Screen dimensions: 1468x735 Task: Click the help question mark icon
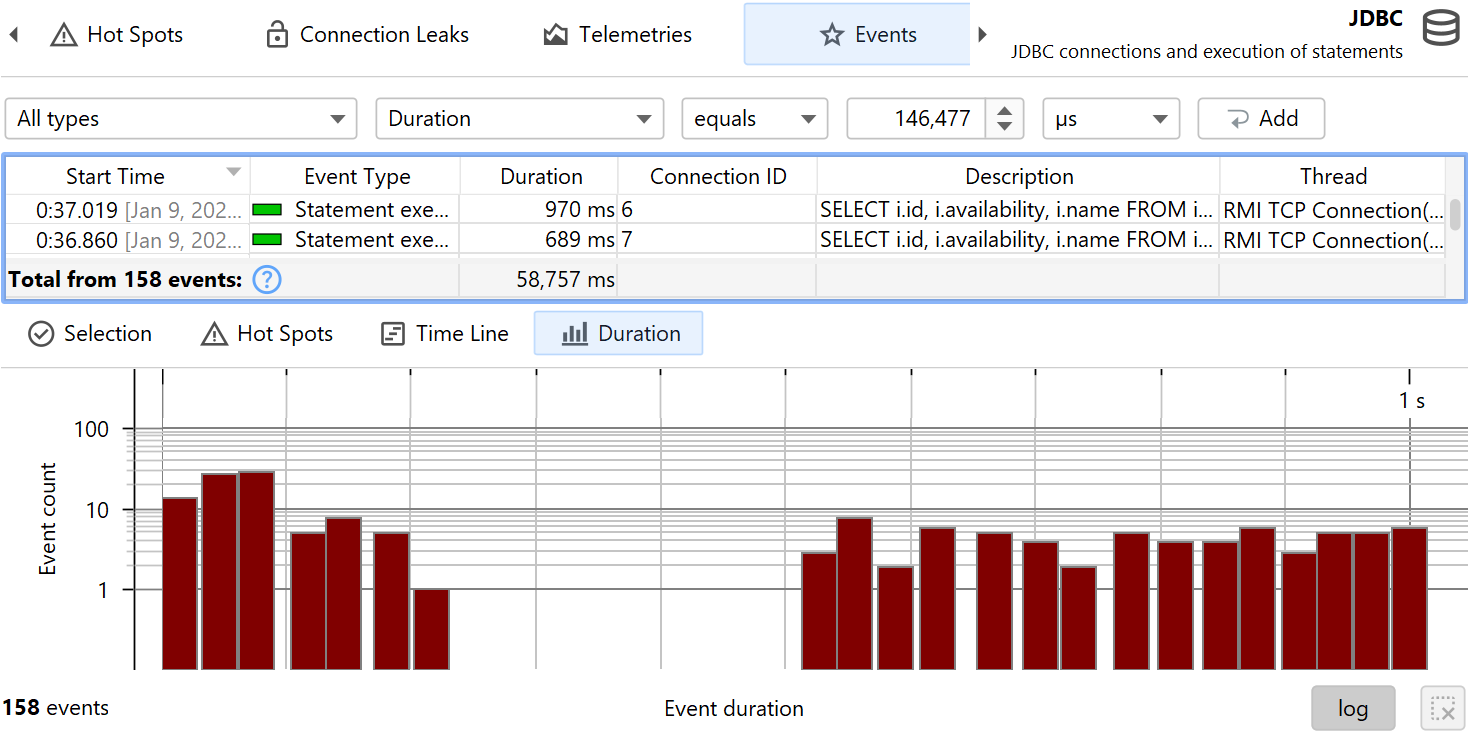267,280
